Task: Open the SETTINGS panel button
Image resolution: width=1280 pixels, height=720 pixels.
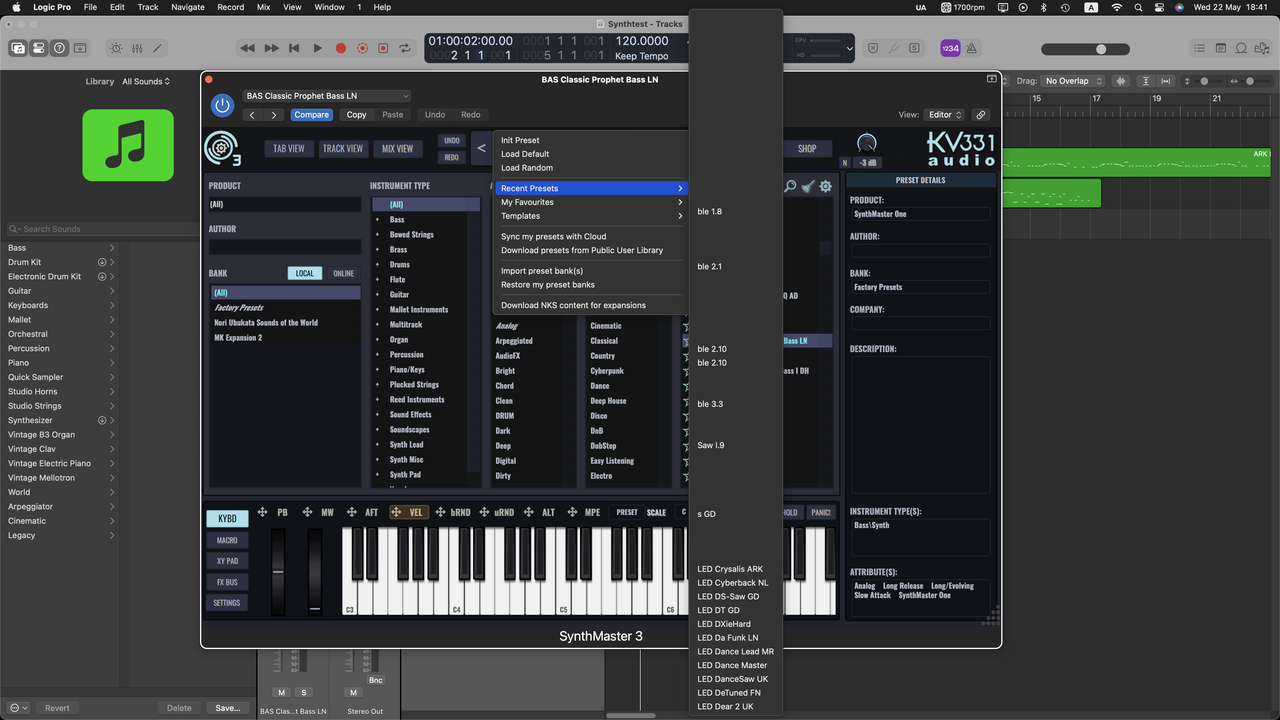Action: [227, 603]
